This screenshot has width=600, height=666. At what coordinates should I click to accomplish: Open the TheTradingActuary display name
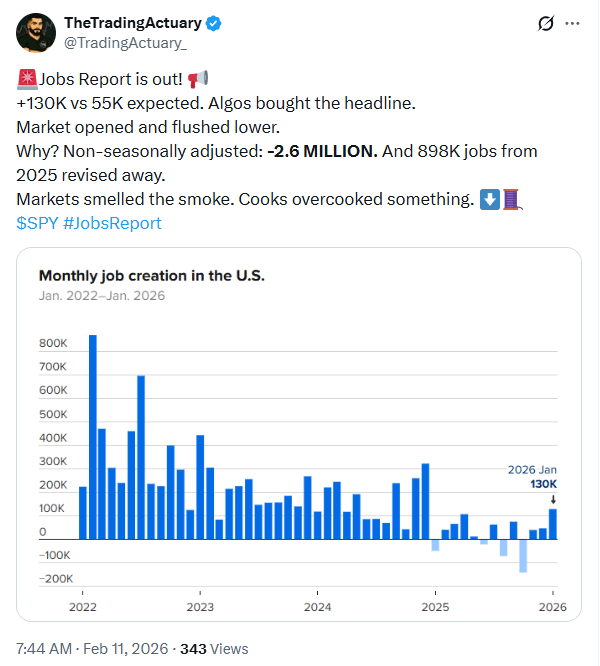pos(132,23)
